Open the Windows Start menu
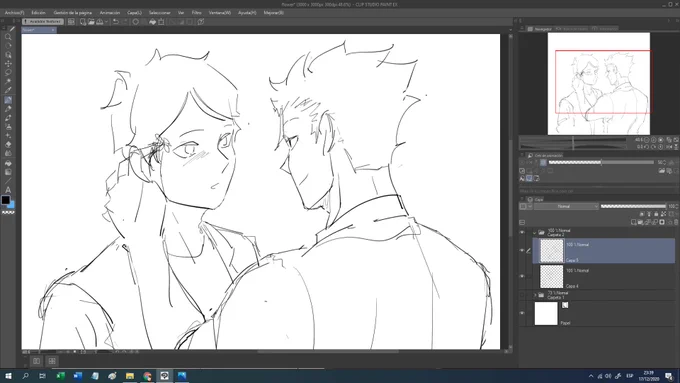This screenshot has height=383, width=680. 8,376
